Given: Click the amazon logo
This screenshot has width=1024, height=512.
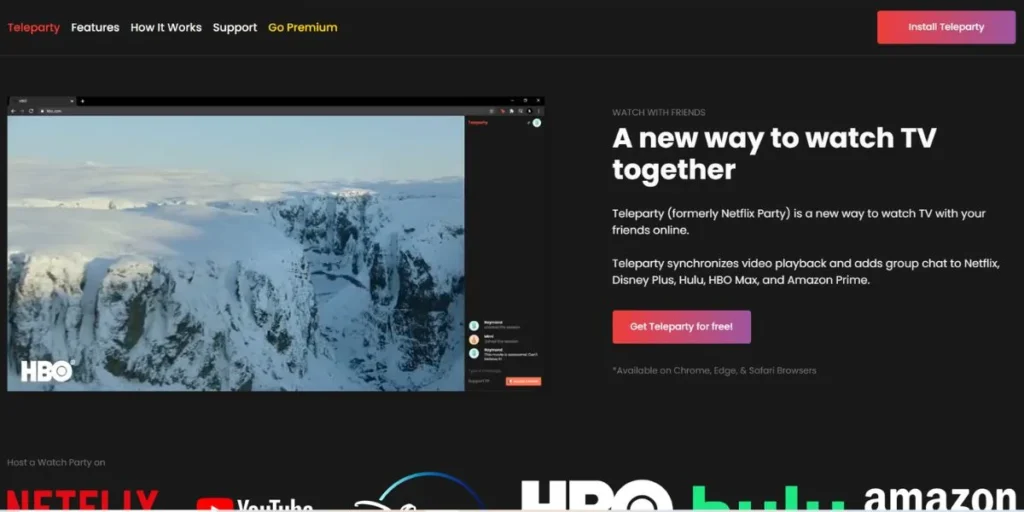Looking at the screenshot, I should (940, 499).
